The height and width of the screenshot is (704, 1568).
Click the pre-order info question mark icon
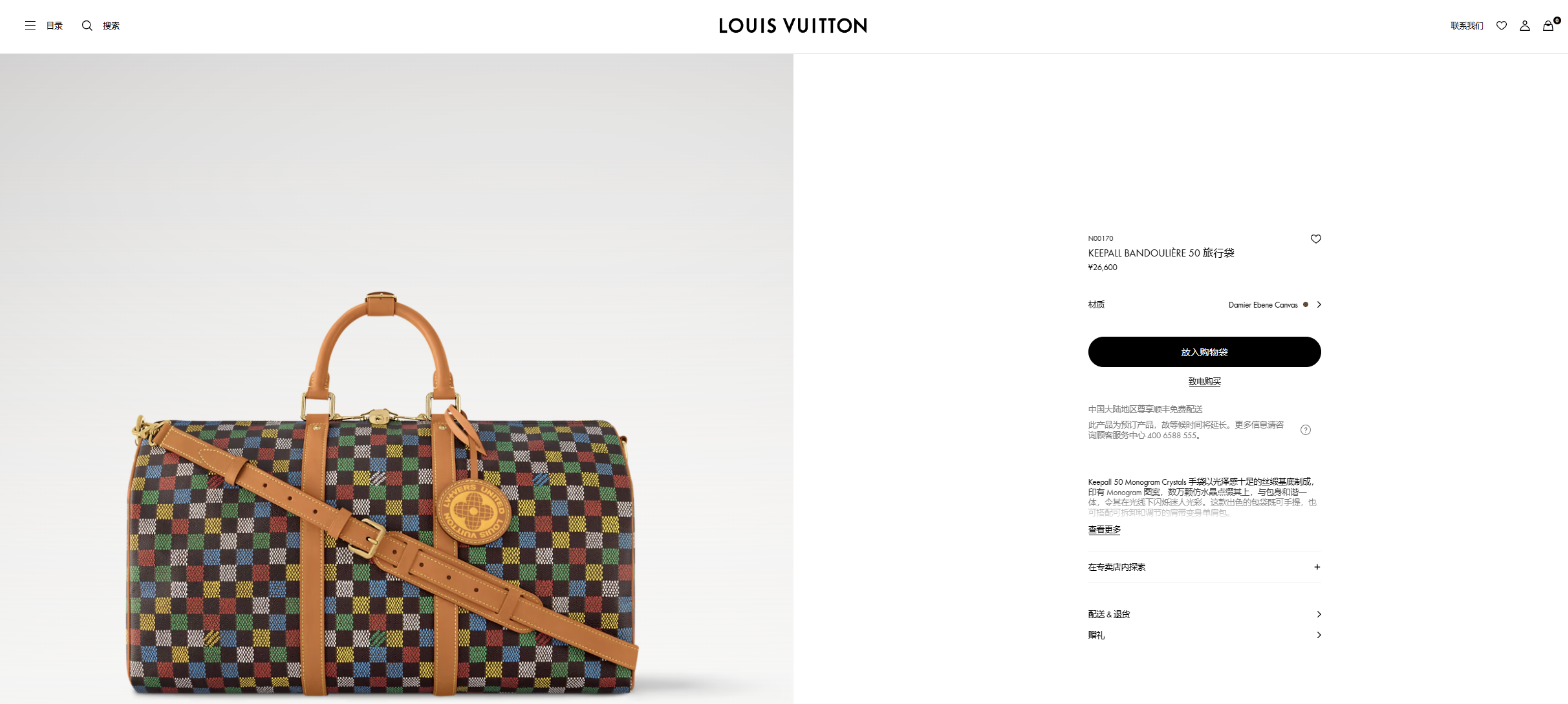click(x=1305, y=430)
